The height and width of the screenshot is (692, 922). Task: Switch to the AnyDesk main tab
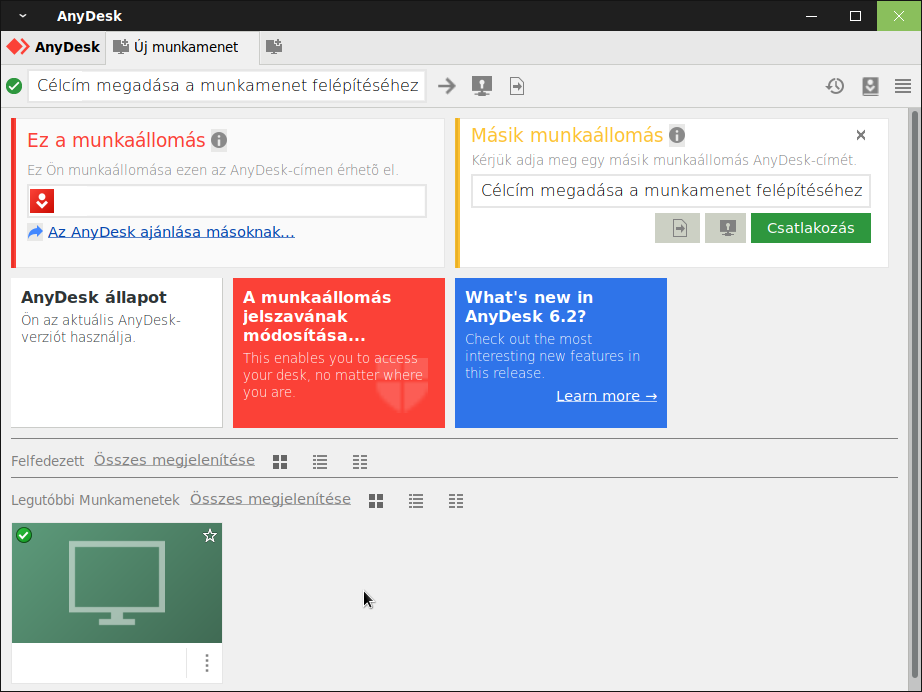(54, 47)
